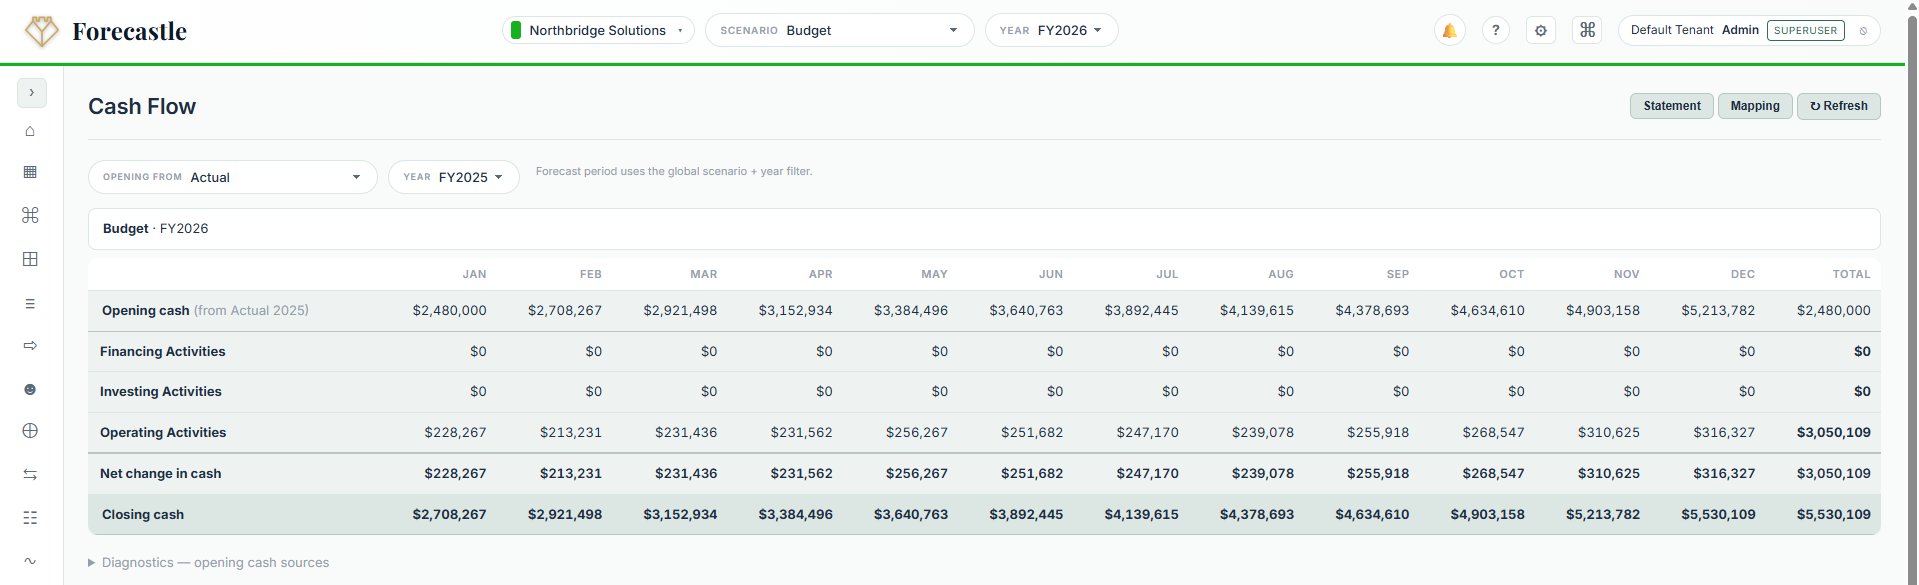This screenshot has width=1919, height=585.
Task: Click Operating Activities September value $255,918
Action: pos(1378,432)
